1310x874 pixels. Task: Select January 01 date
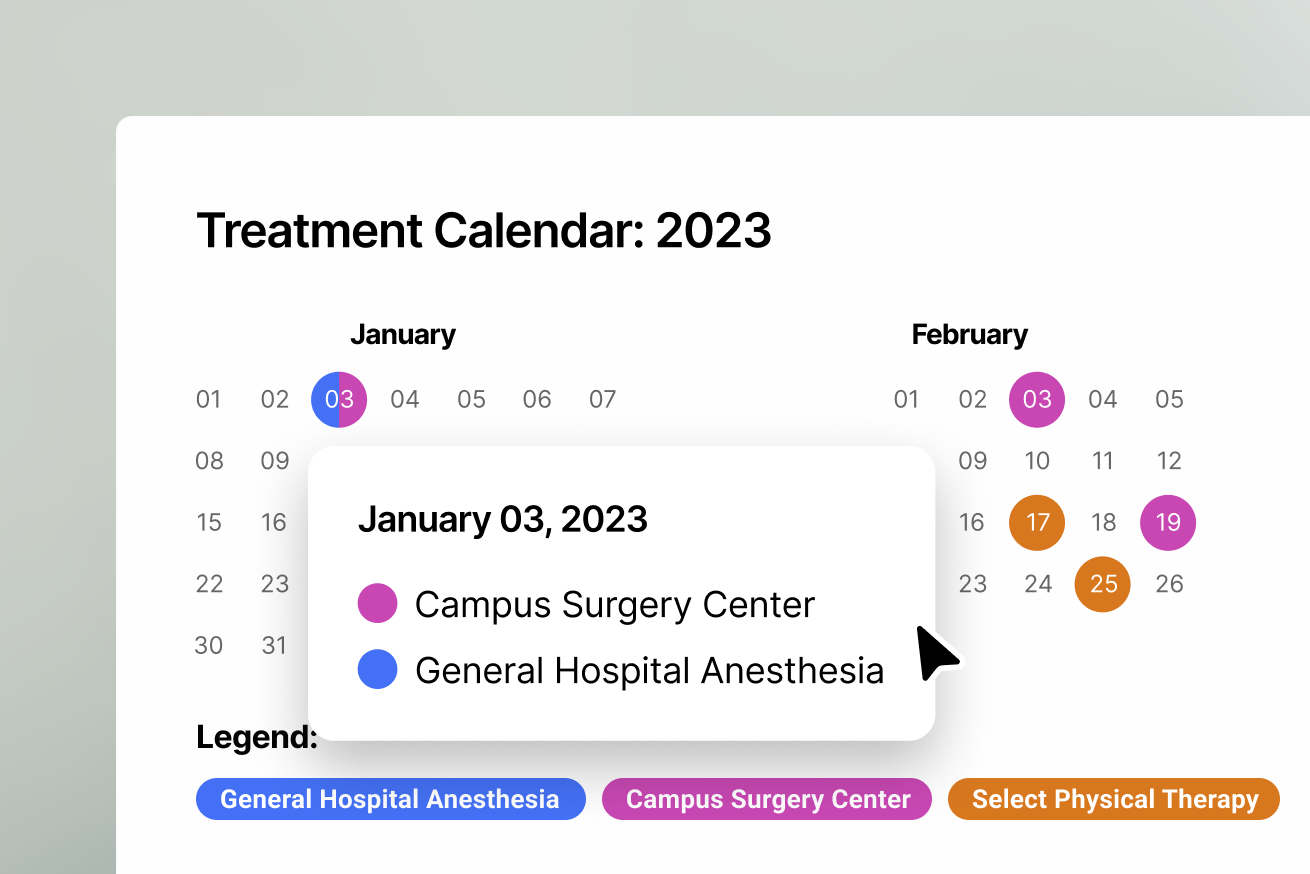(x=208, y=400)
